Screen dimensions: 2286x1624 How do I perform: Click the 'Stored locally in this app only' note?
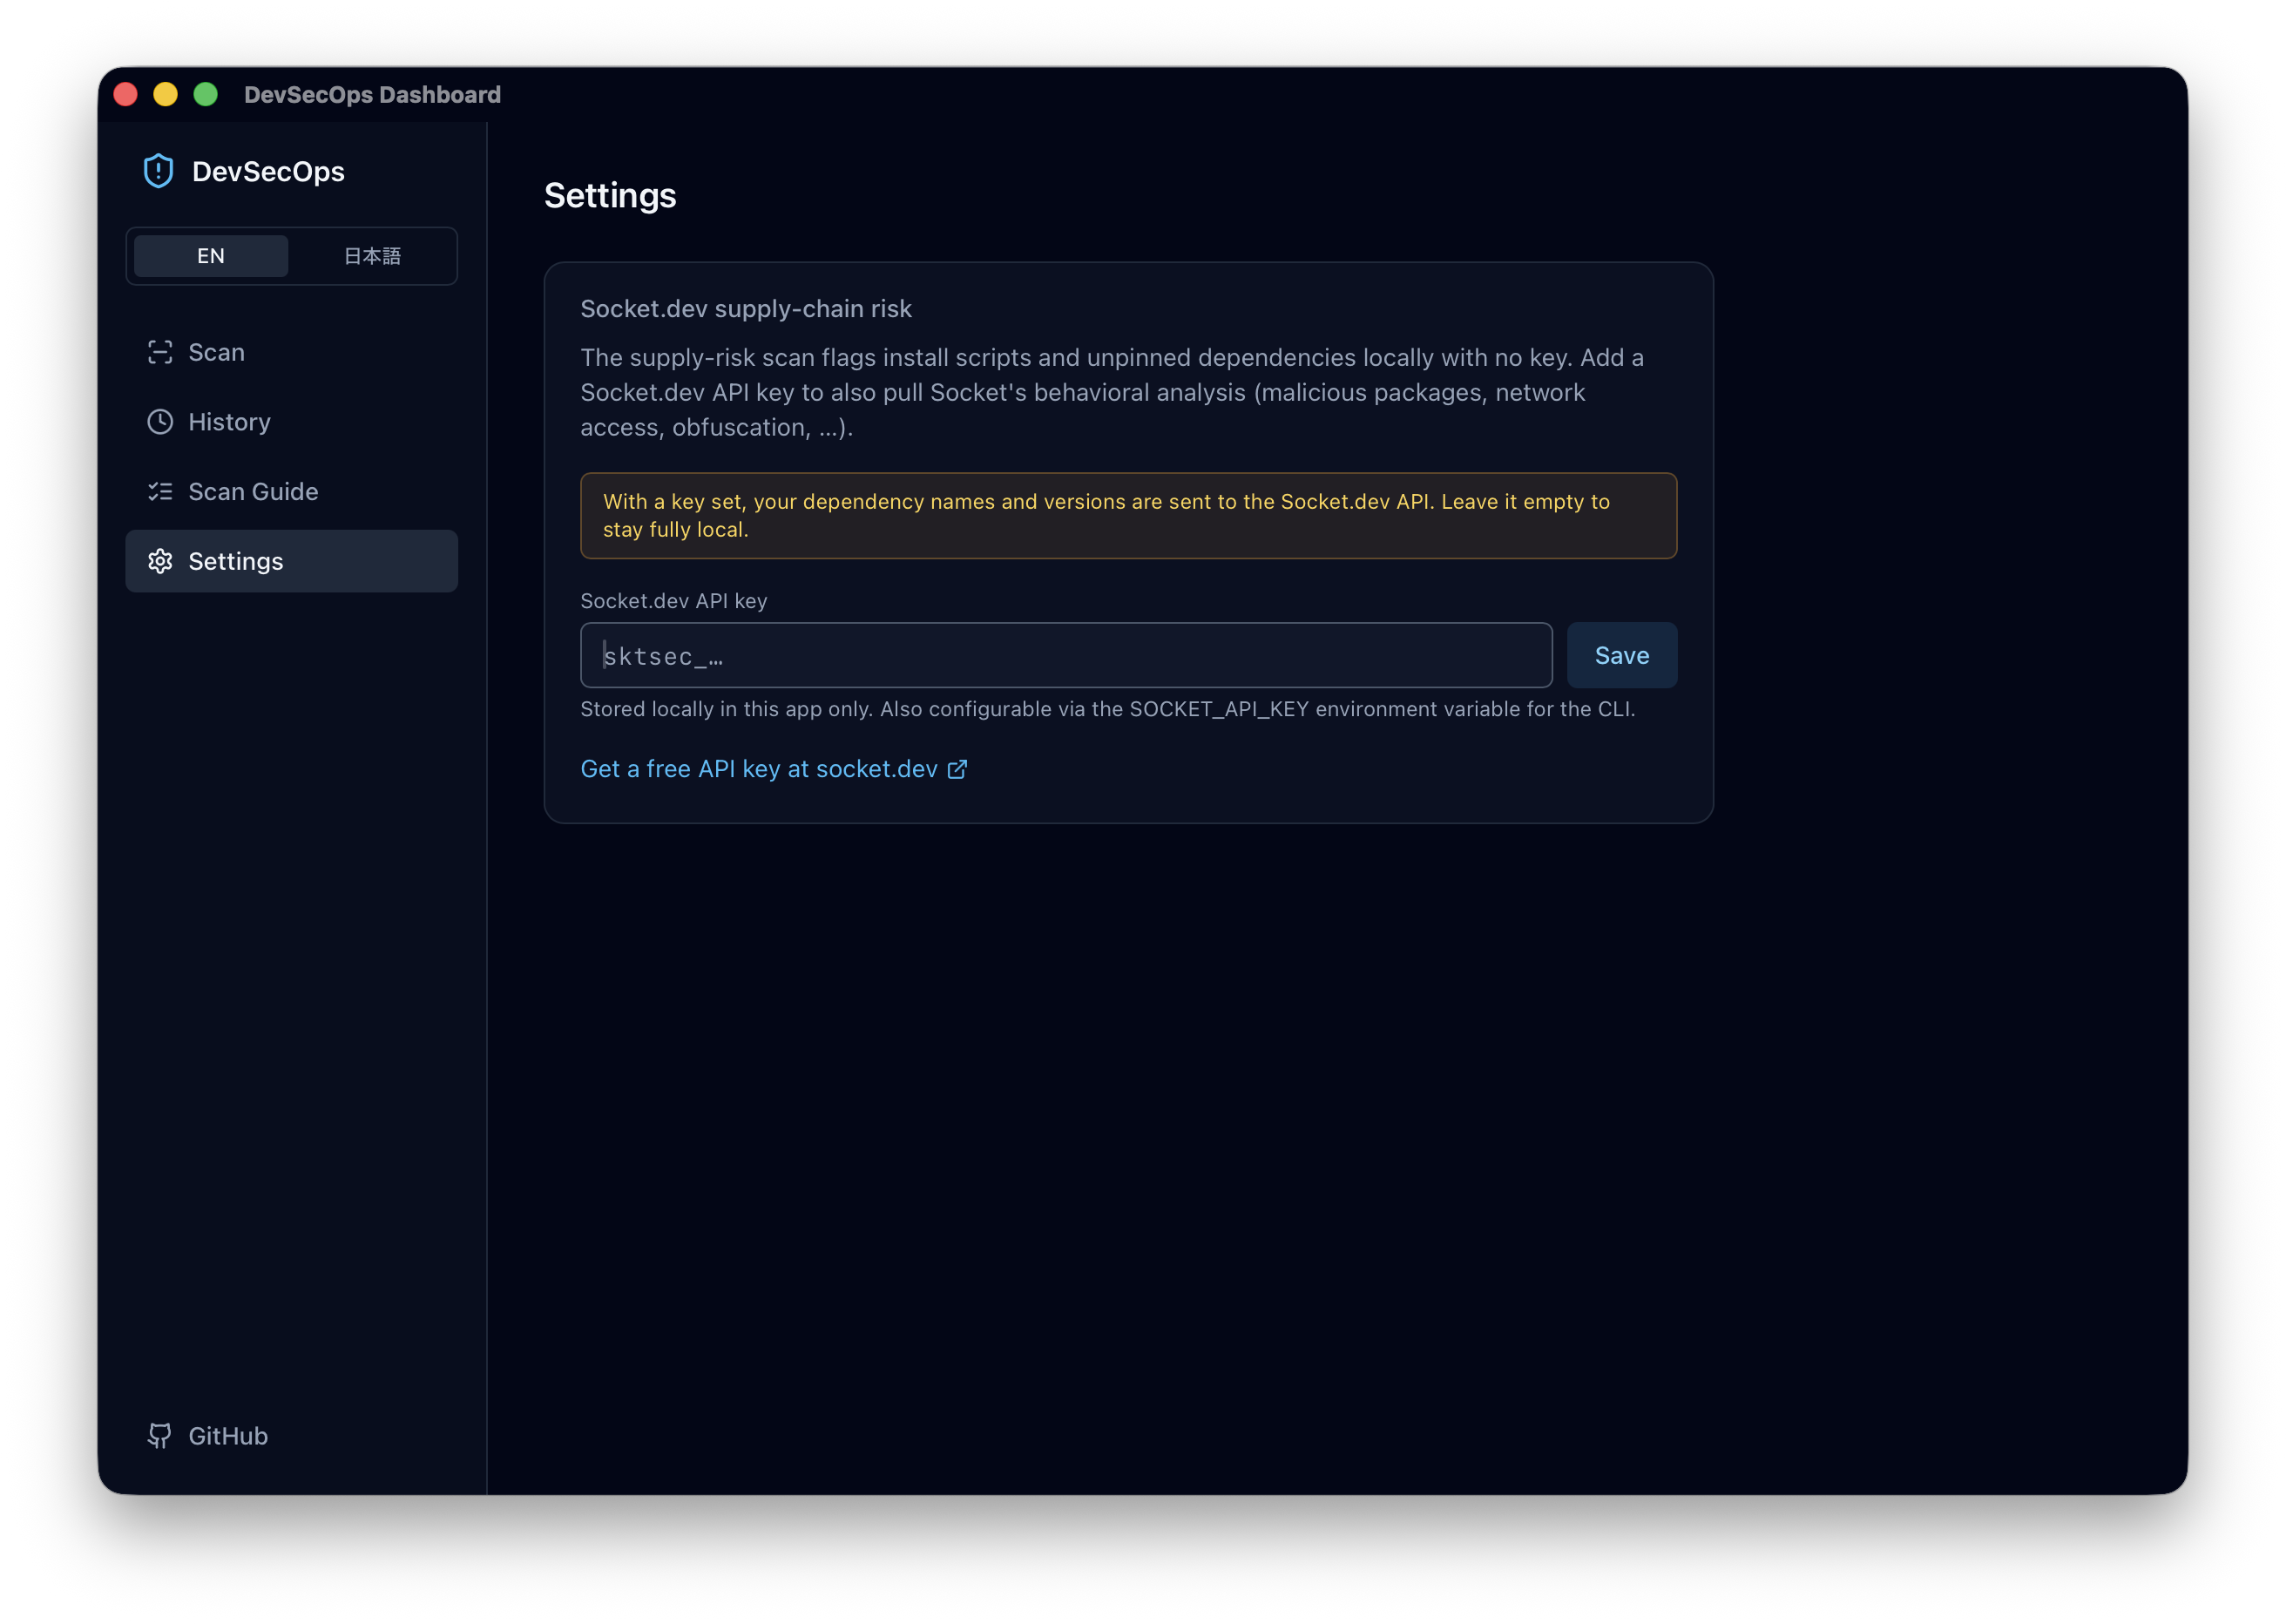pos(1108,709)
